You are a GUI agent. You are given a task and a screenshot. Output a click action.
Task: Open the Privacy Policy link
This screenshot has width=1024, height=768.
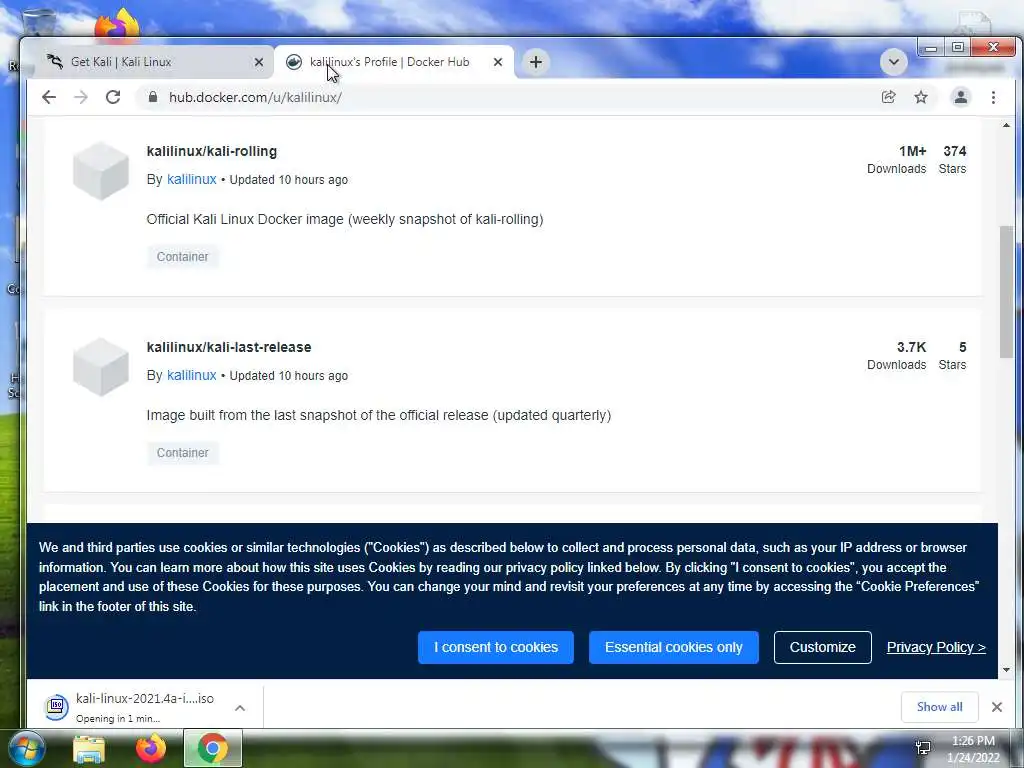point(936,647)
